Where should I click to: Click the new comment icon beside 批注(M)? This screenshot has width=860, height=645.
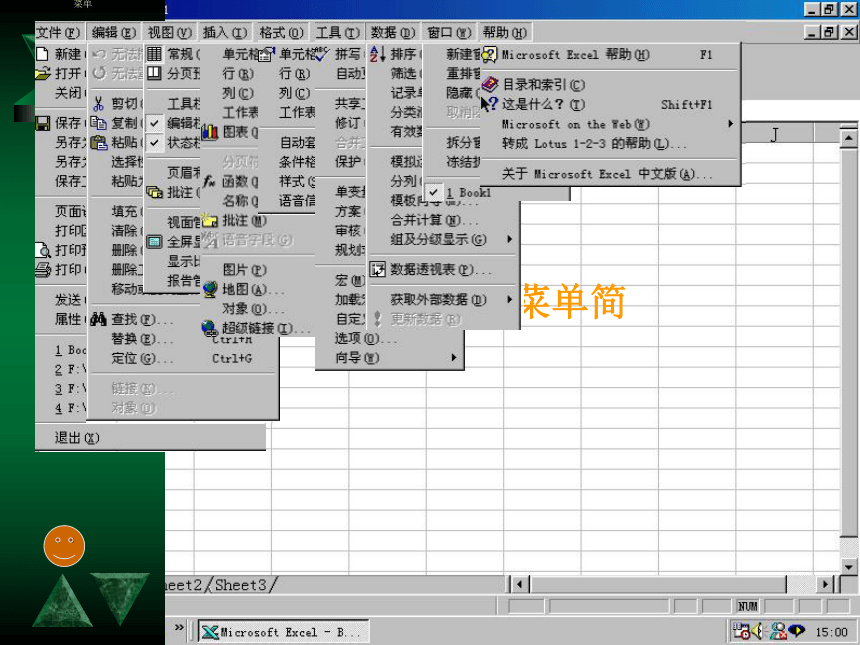(x=210, y=220)
